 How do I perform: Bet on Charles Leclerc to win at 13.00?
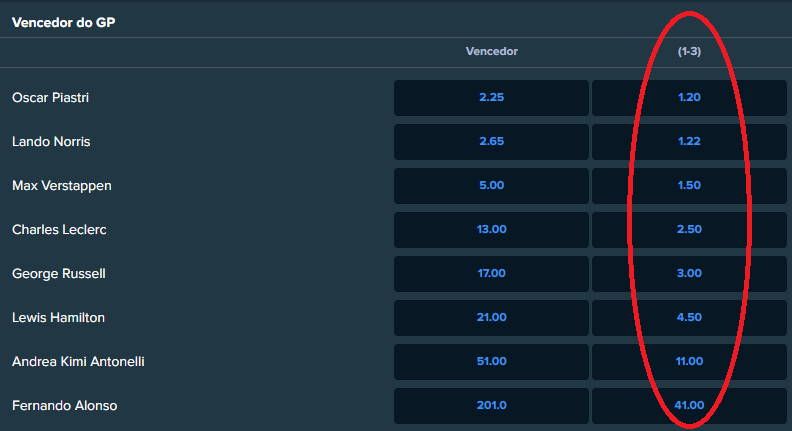pos(491,229)
